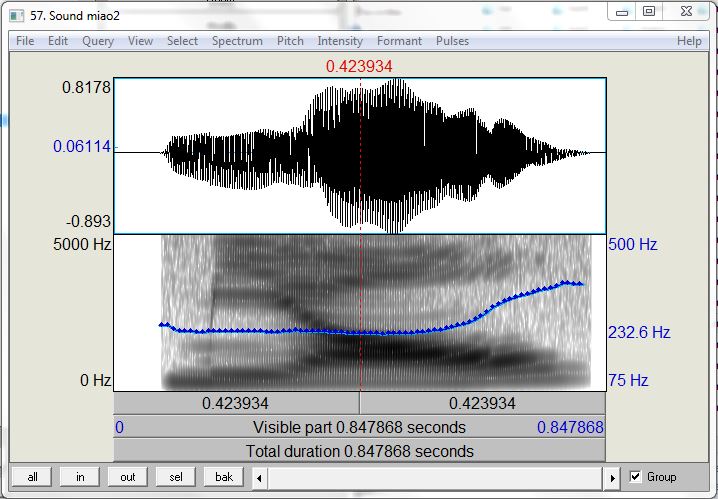Maximize the Sound miao2 window
Viewport: 718px width, 499px height.
[x=649, y=11]
